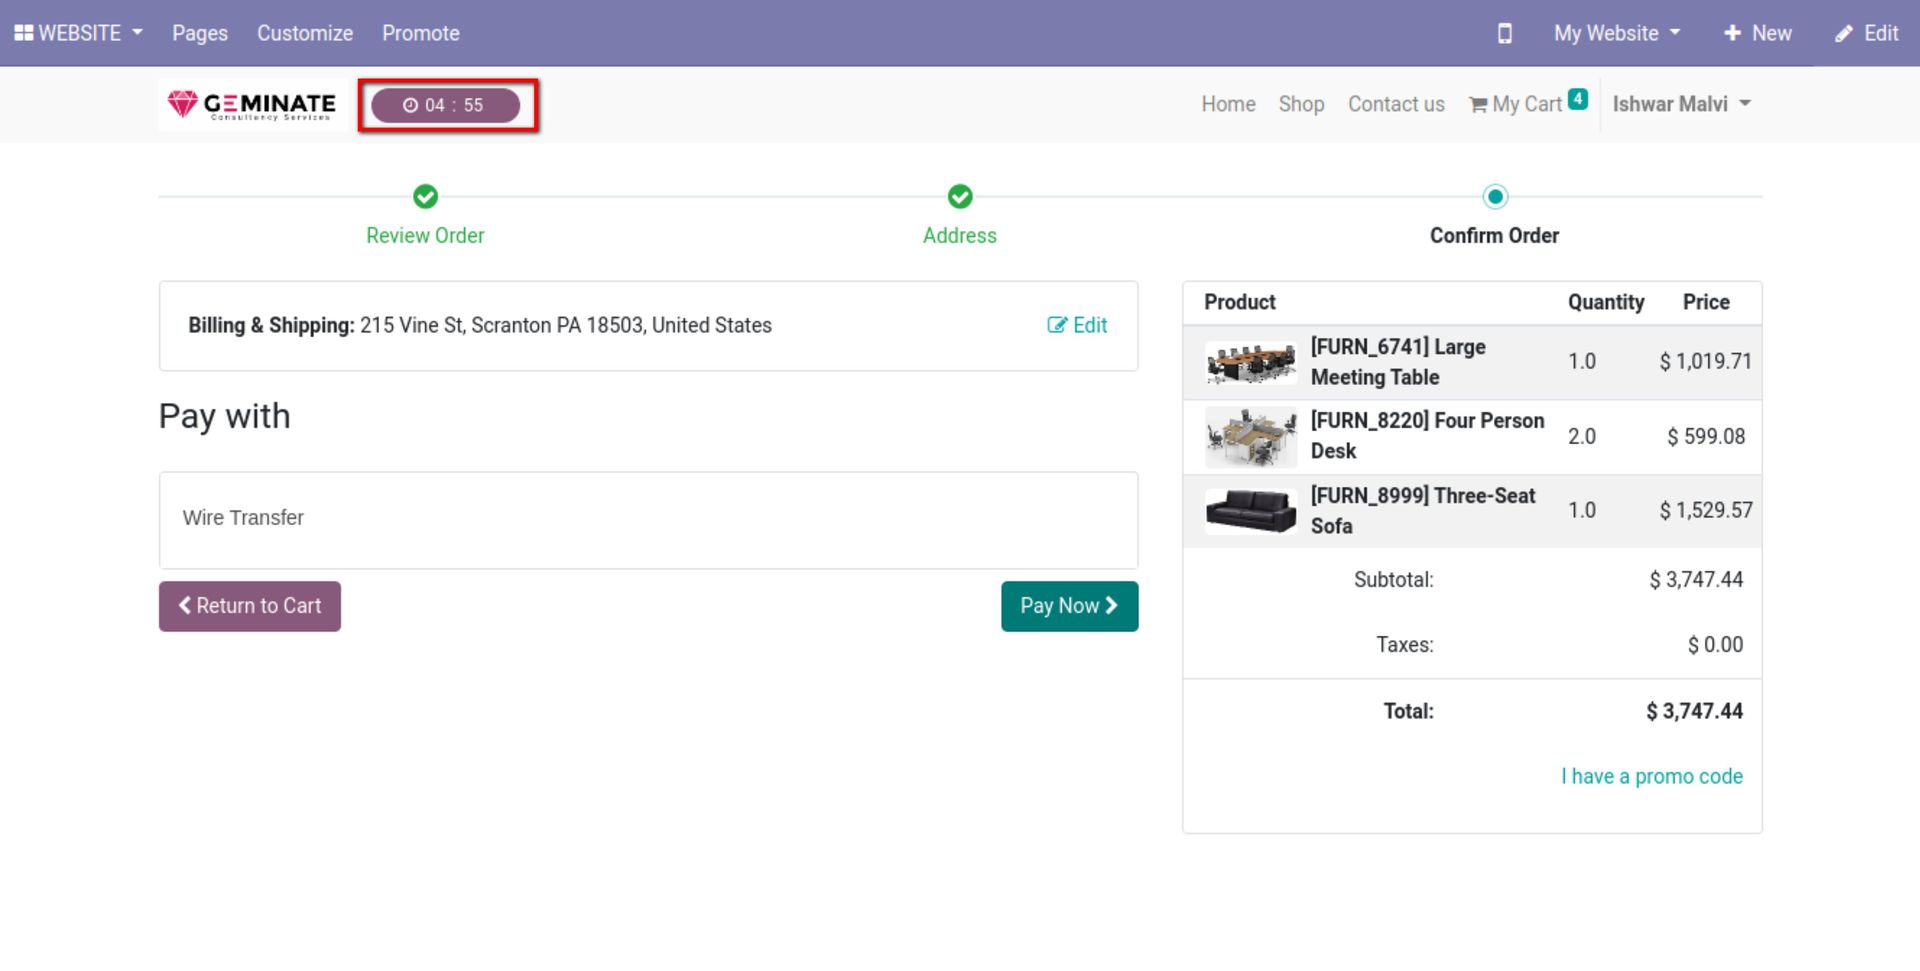Click the 'I have a promo code' link
Screen dimensions: 1920x971
(1651, 776)
